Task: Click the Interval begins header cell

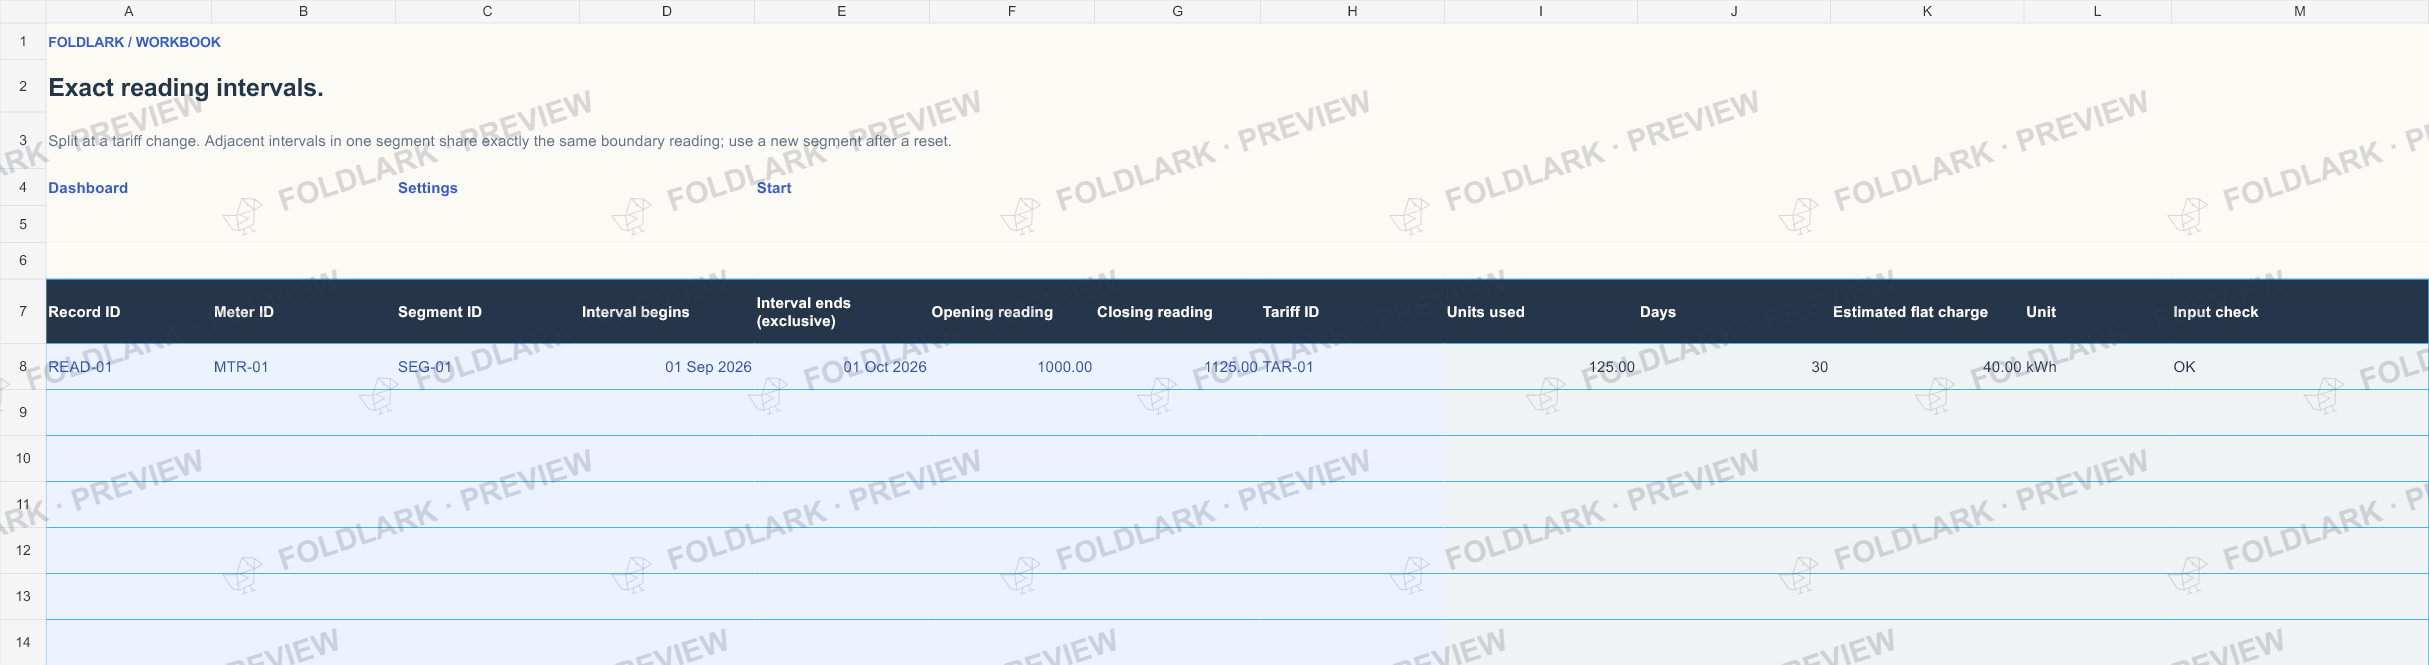Action: click(667, 312)
